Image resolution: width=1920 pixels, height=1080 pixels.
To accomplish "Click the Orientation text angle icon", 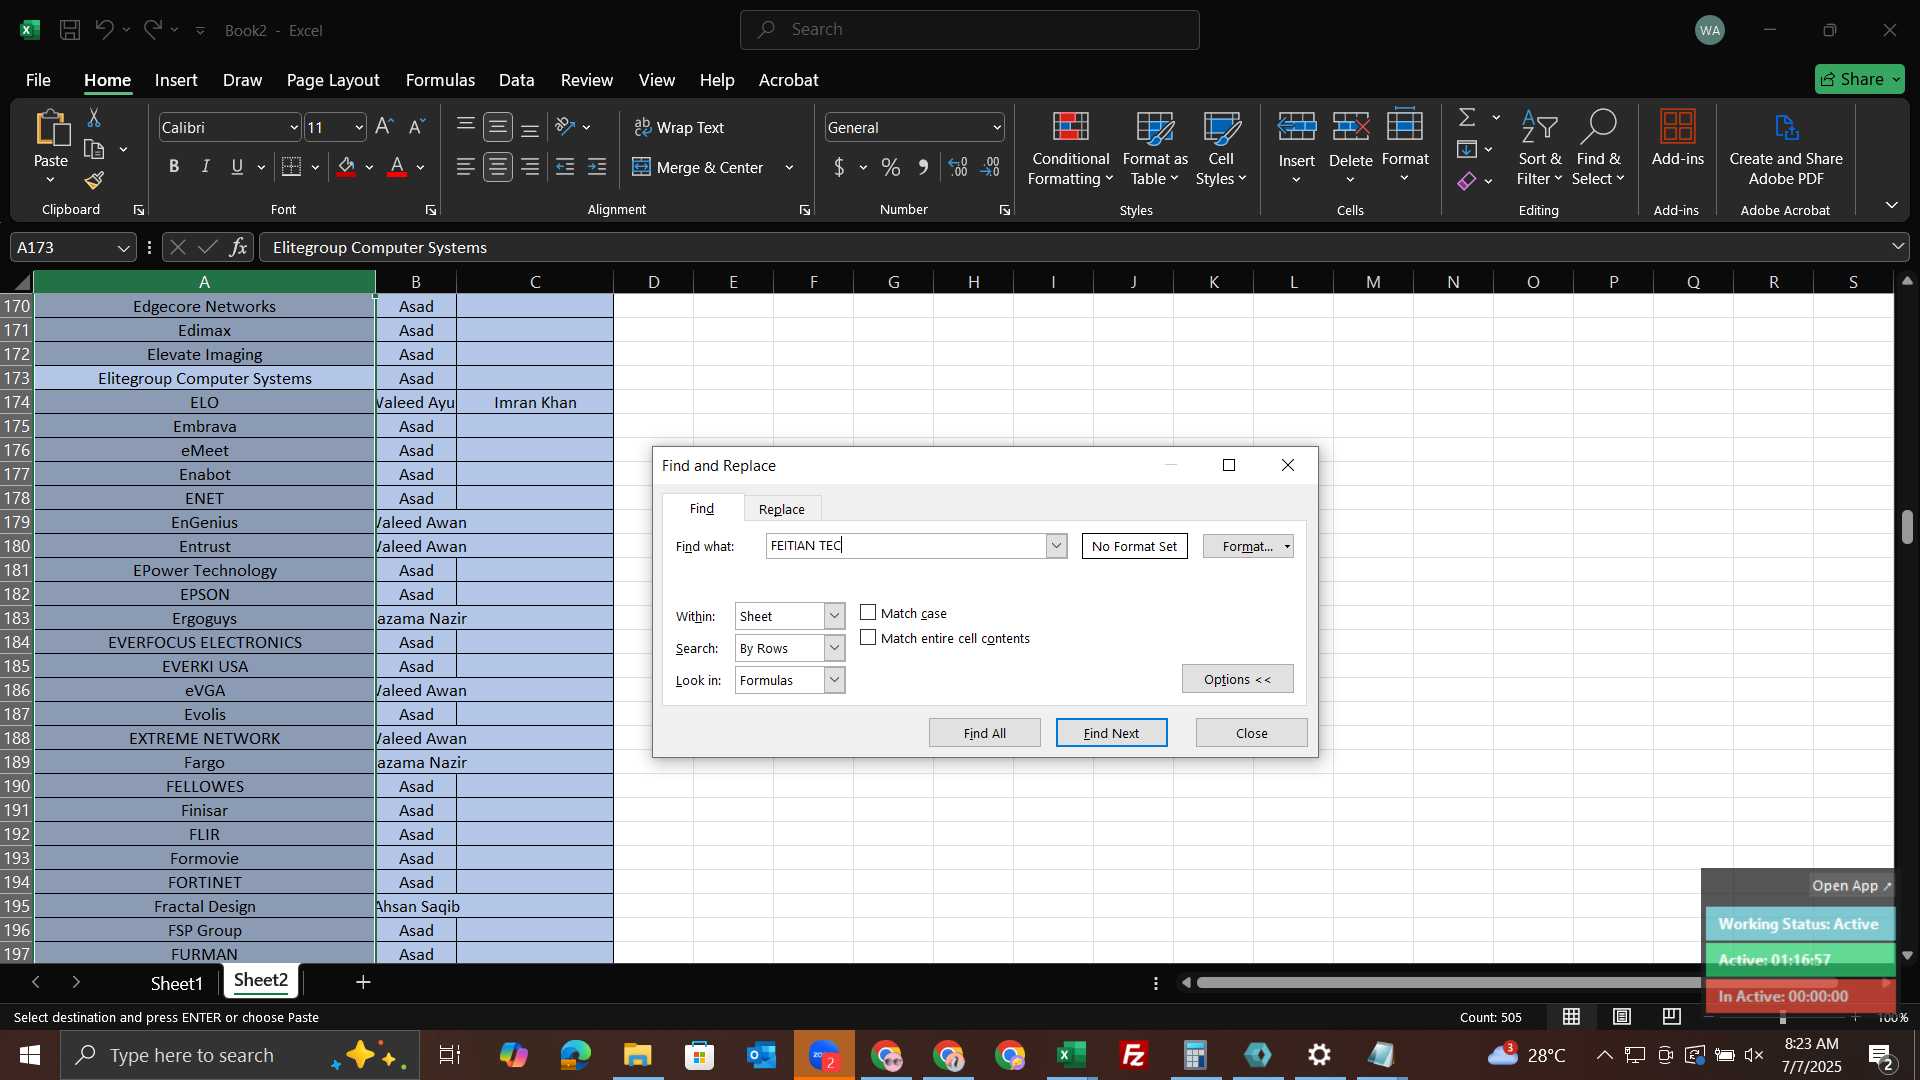I will [x=565, y=127].
